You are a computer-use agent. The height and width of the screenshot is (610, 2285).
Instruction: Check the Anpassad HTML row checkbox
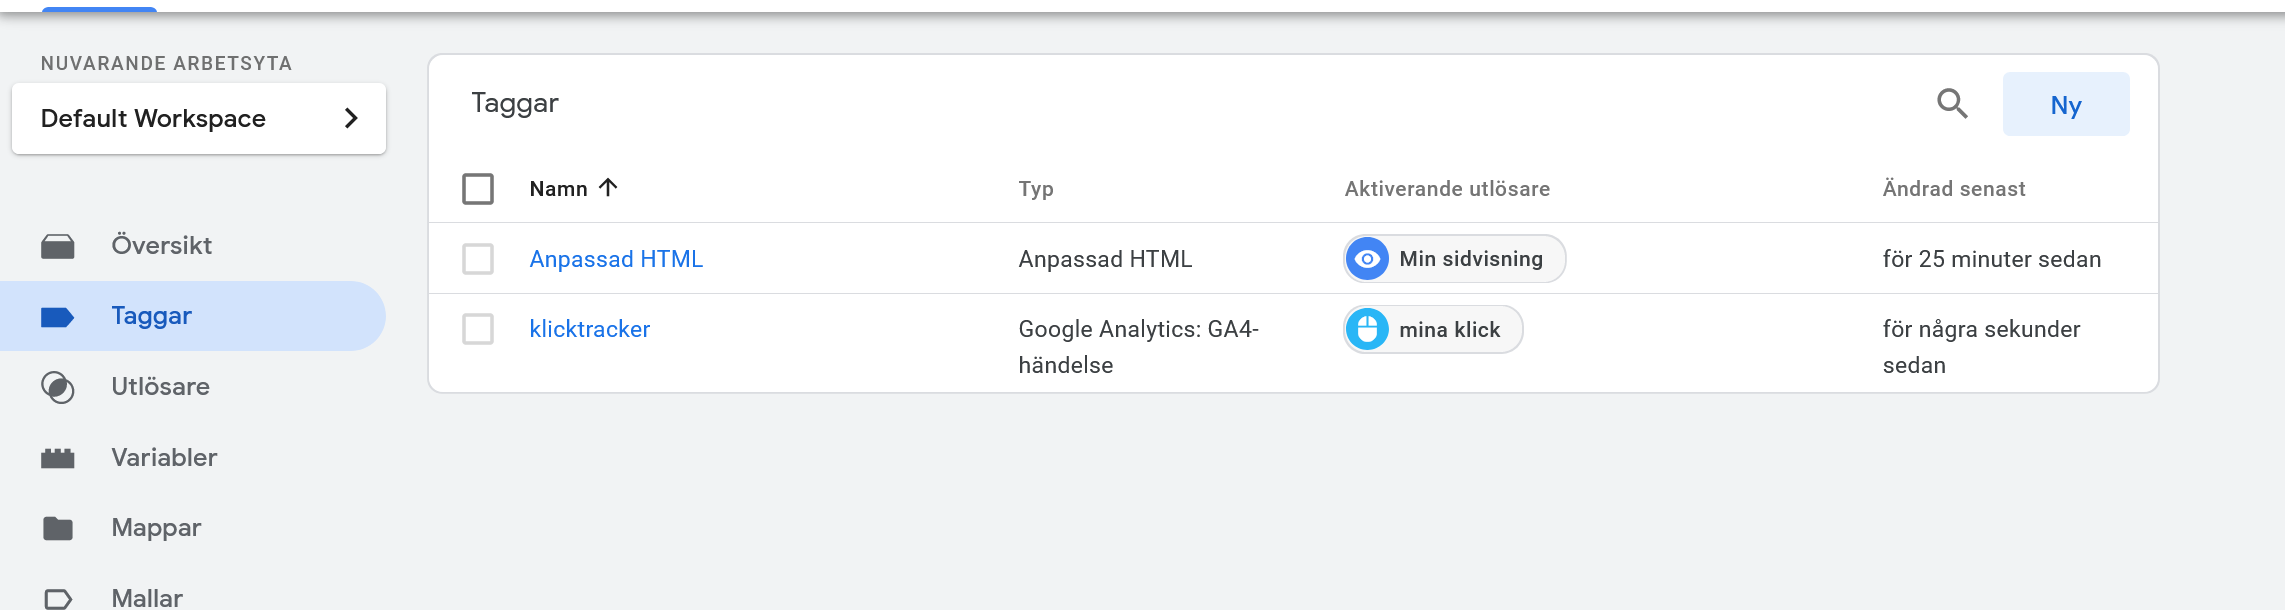pos(478,259)
